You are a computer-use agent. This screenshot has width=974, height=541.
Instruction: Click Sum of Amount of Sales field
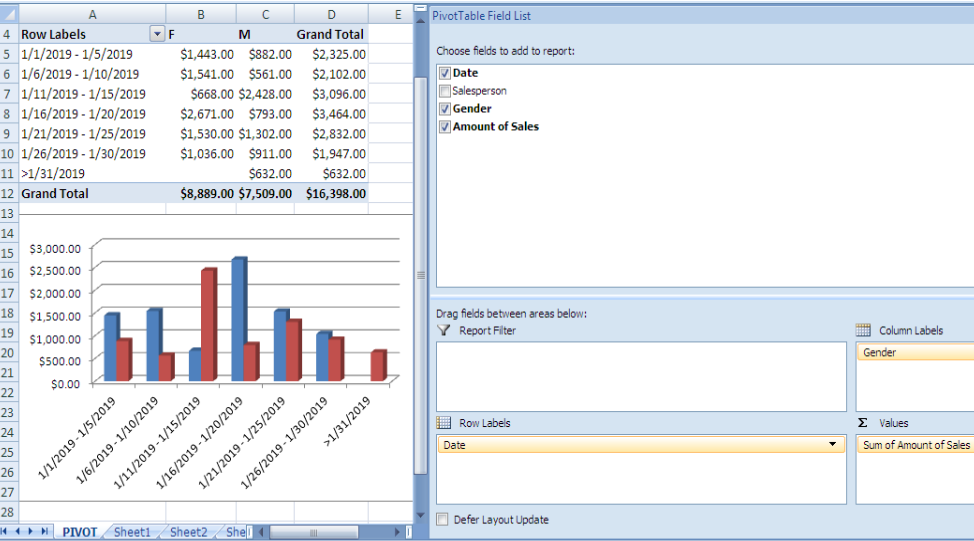[x=916, y=445]
